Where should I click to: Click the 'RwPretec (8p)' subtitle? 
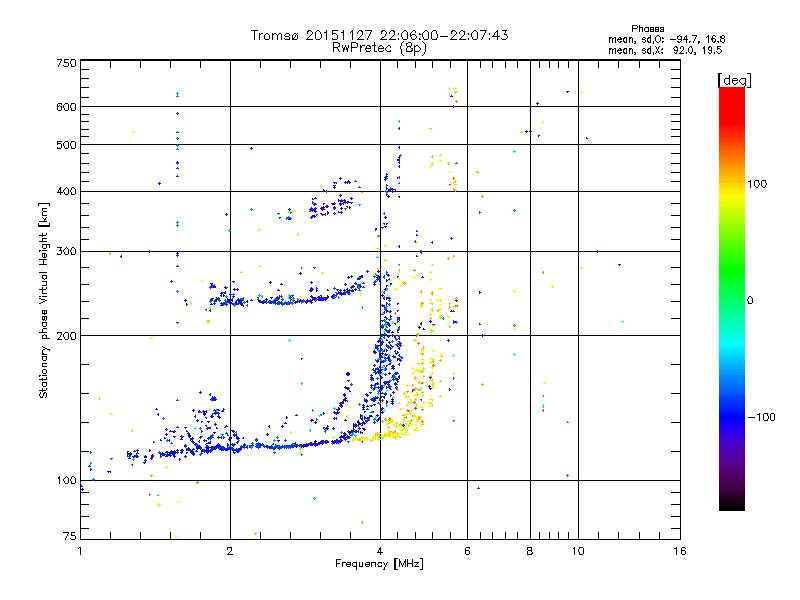(x=379, y=48)
